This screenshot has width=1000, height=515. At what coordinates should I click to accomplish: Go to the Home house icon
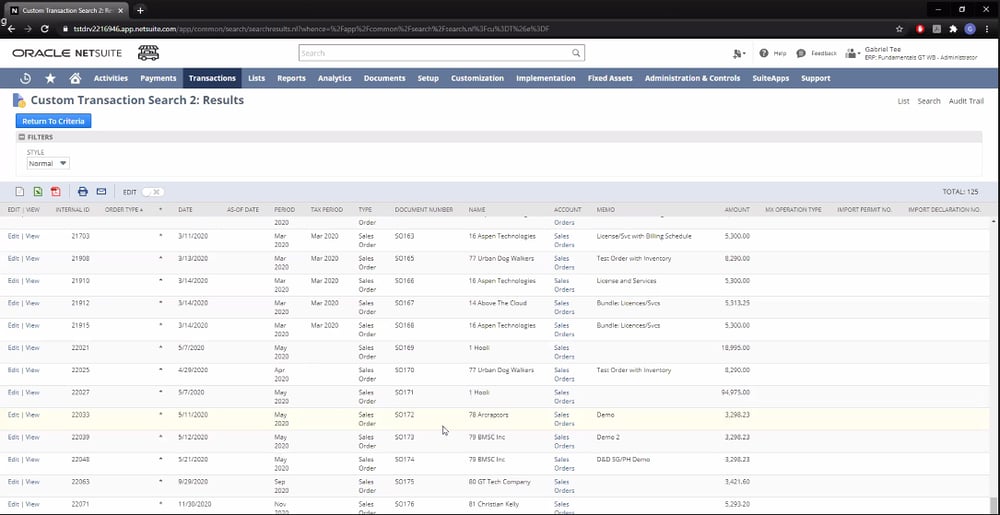pos(75,78)
